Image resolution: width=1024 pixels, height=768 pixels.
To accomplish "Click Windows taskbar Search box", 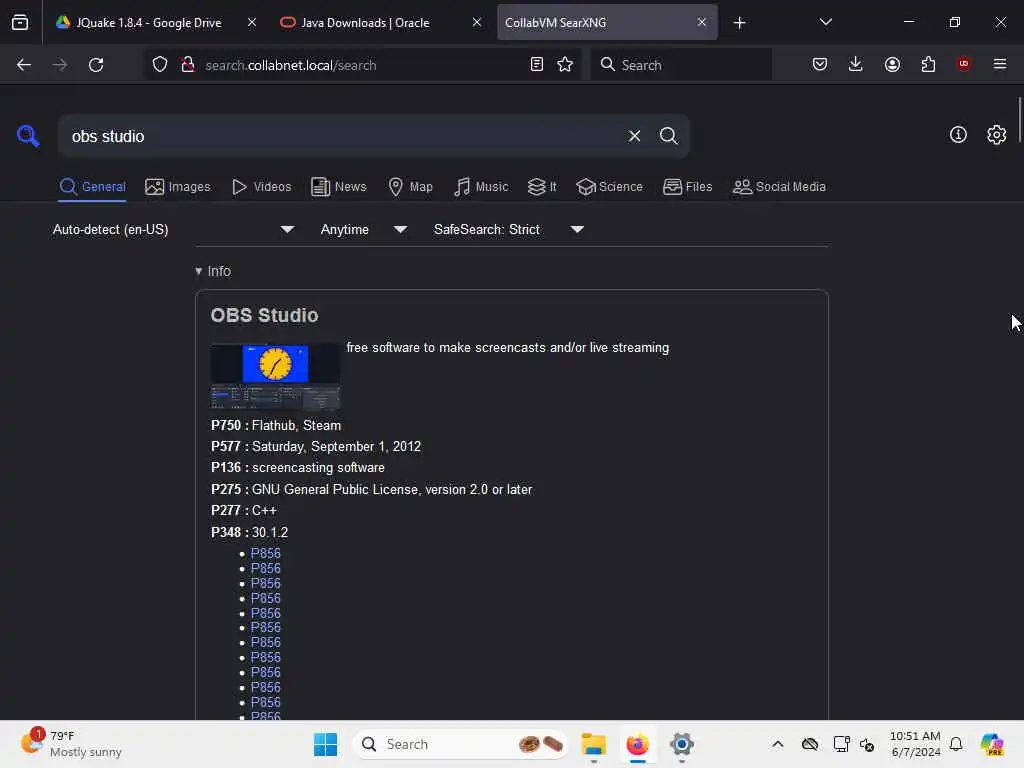I will click(460, 744).
